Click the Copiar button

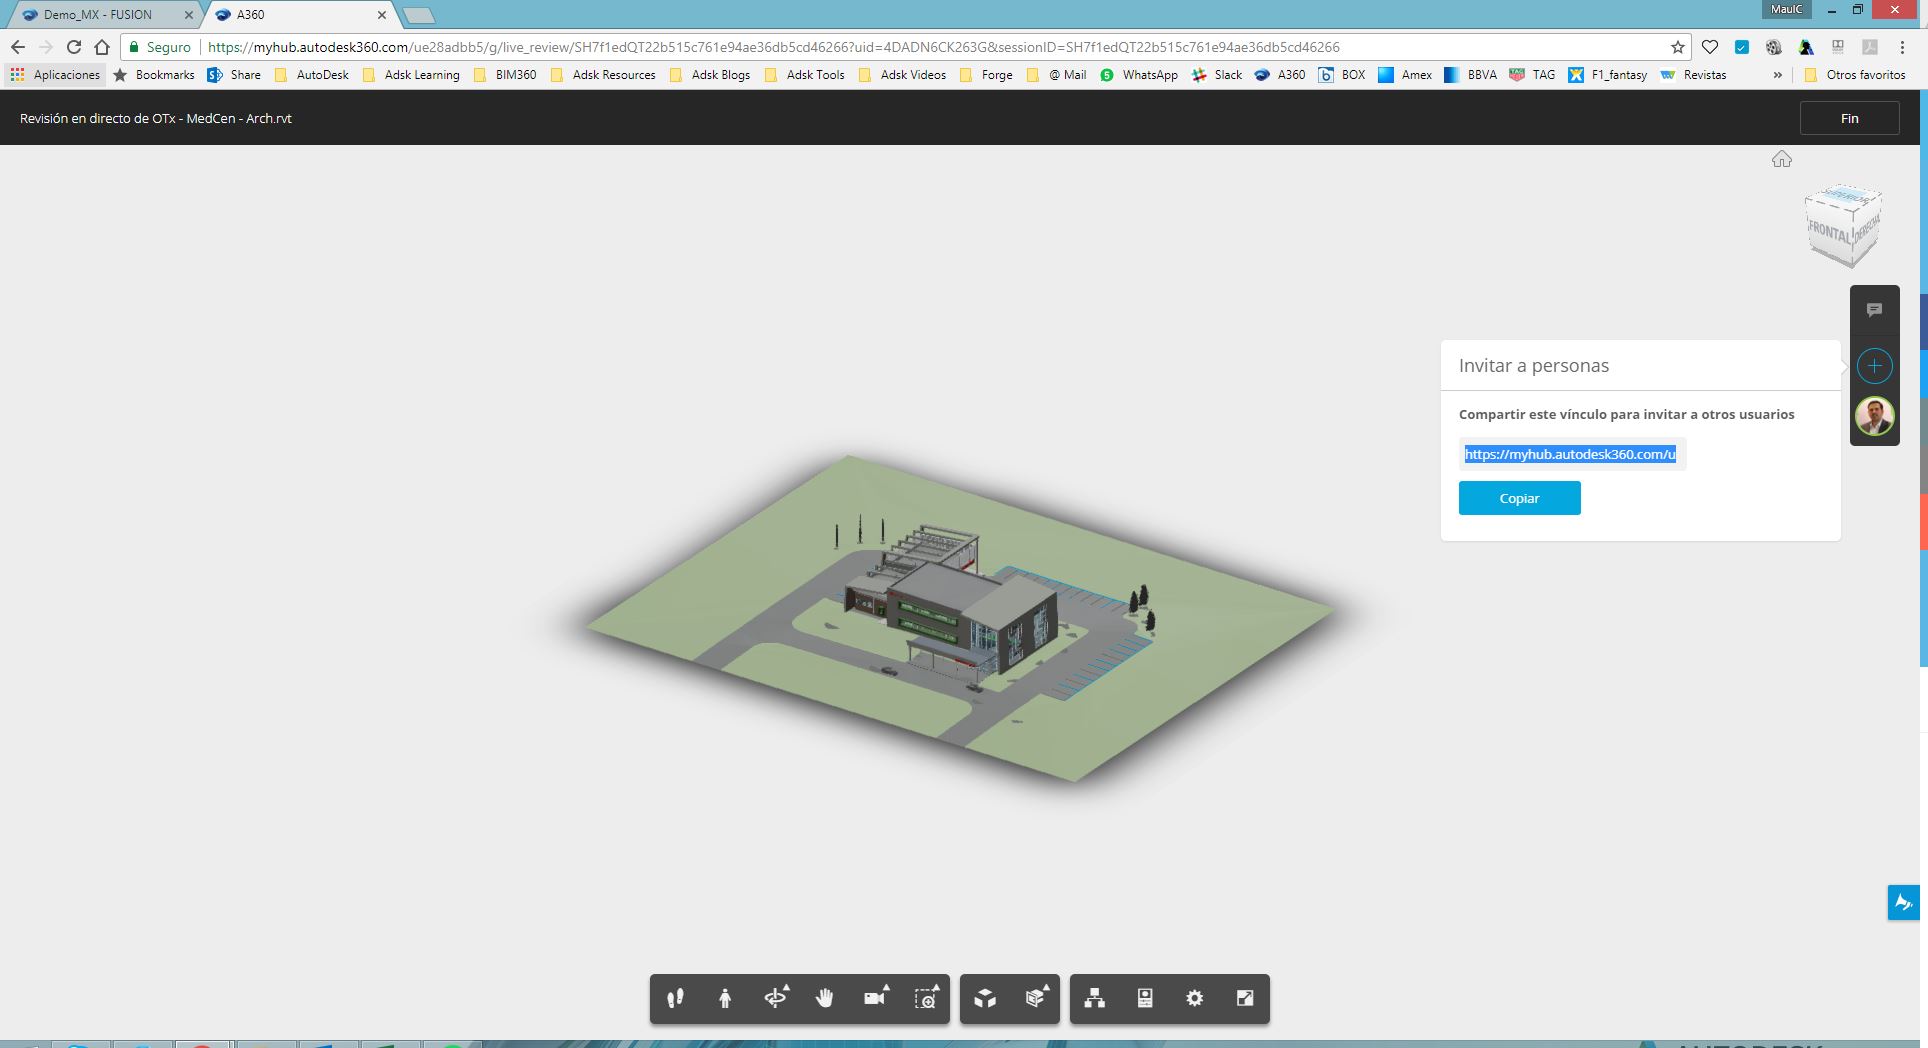point(1519,498)
